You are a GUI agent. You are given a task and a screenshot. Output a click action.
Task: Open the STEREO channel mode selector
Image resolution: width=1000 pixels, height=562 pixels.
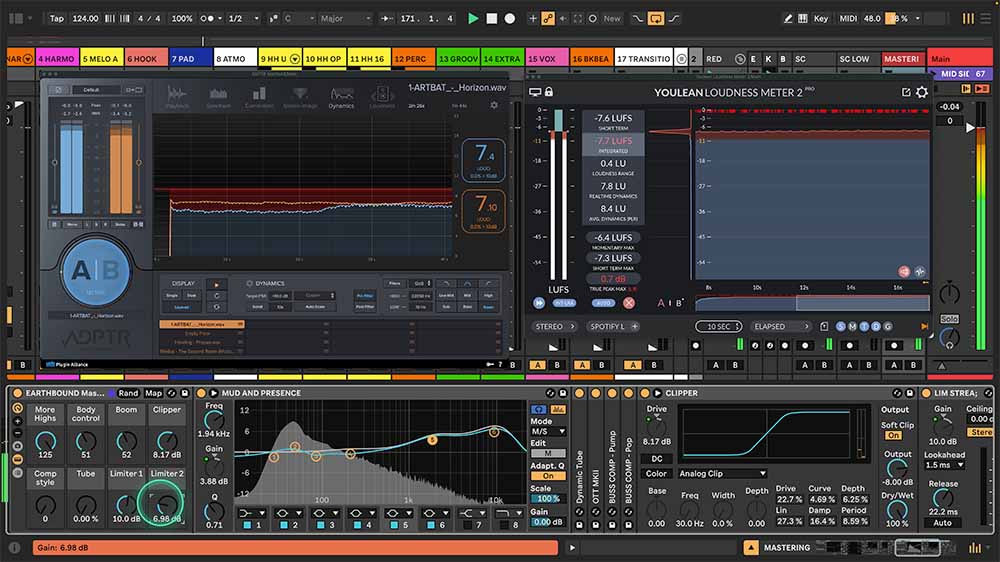pos(554,327)
